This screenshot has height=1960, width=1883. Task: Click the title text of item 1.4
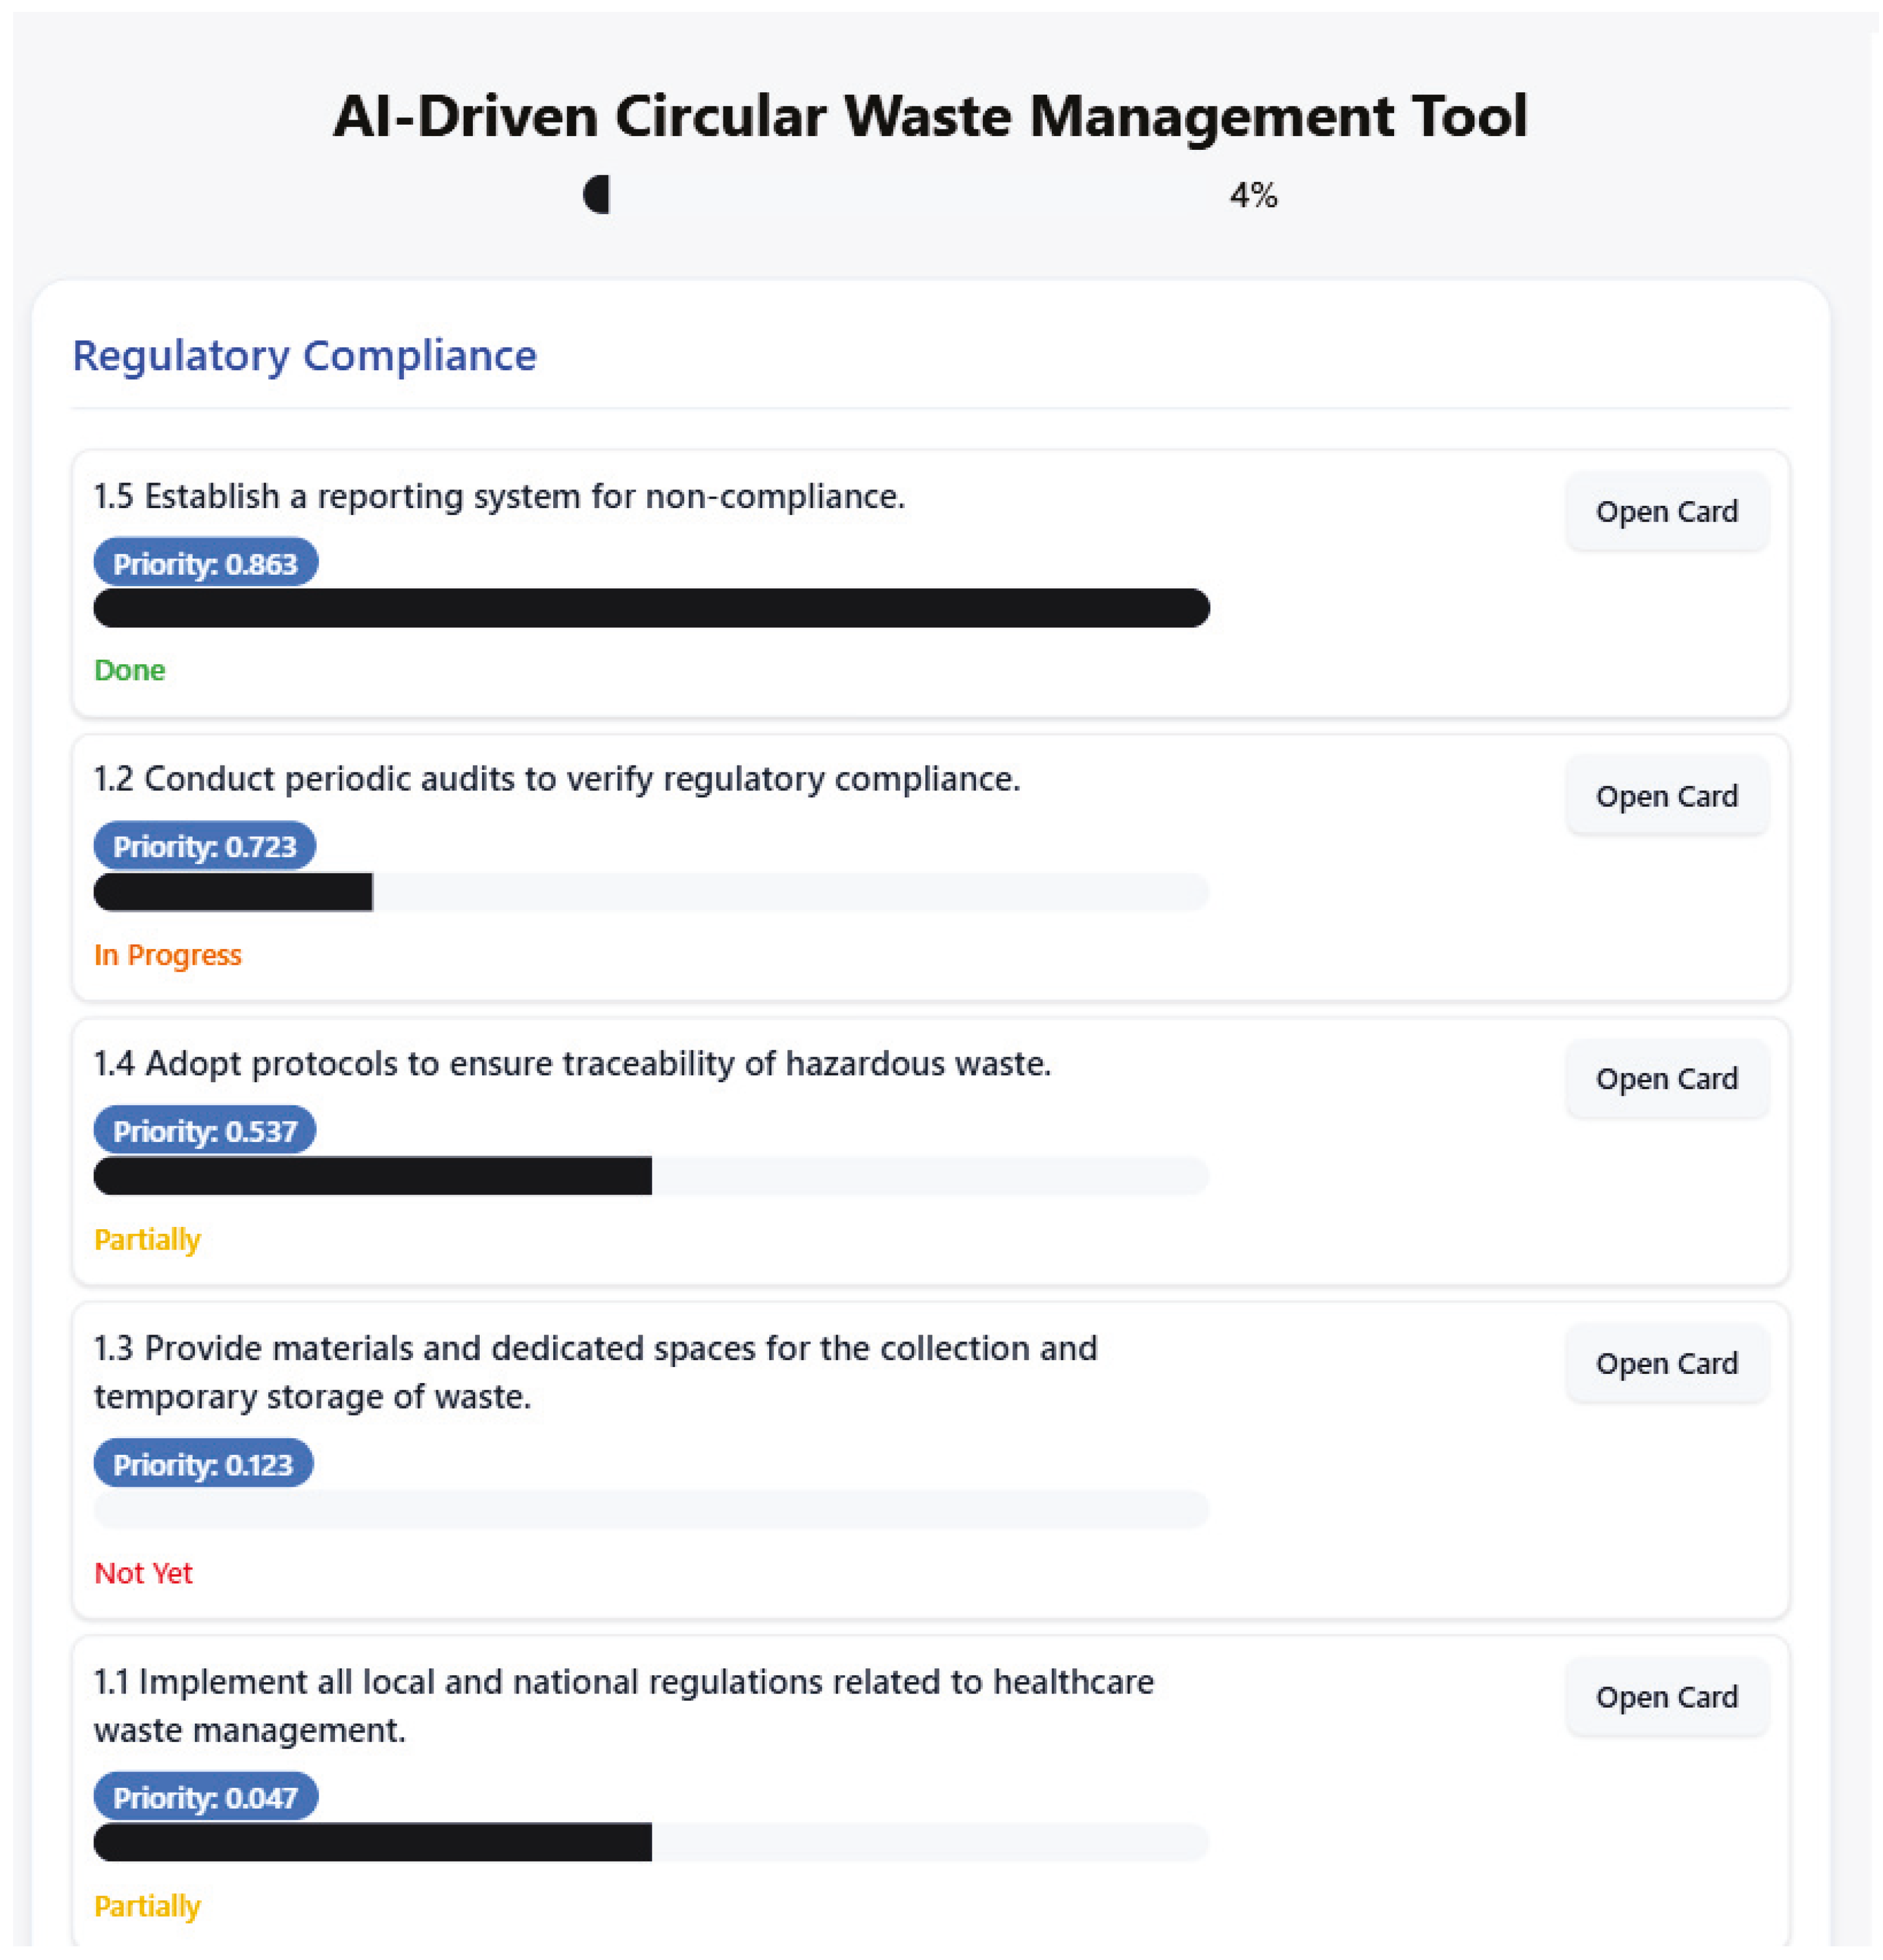(572, 1064)
